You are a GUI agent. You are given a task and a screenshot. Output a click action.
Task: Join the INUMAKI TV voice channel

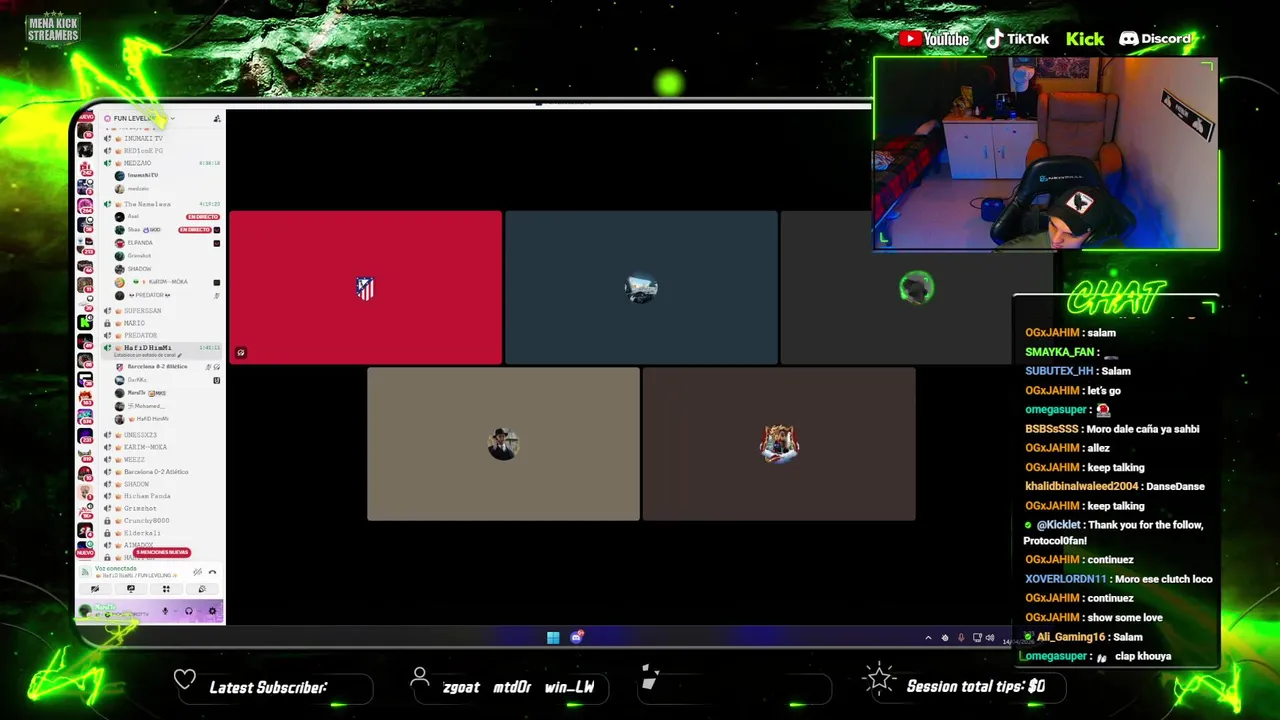tap(143, 138)
